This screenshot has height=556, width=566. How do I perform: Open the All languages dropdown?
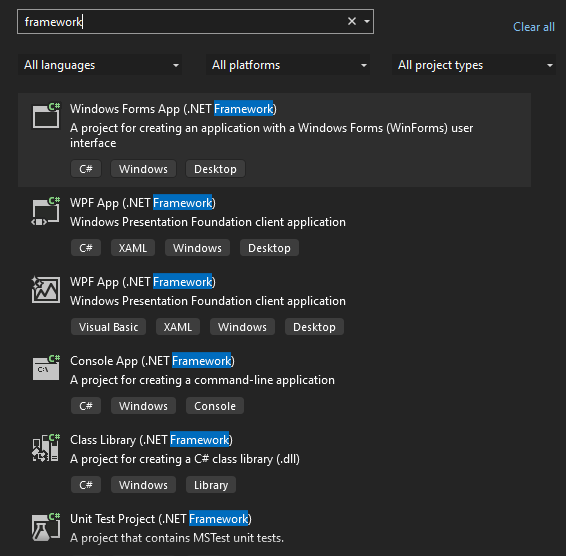coord(100,65)
